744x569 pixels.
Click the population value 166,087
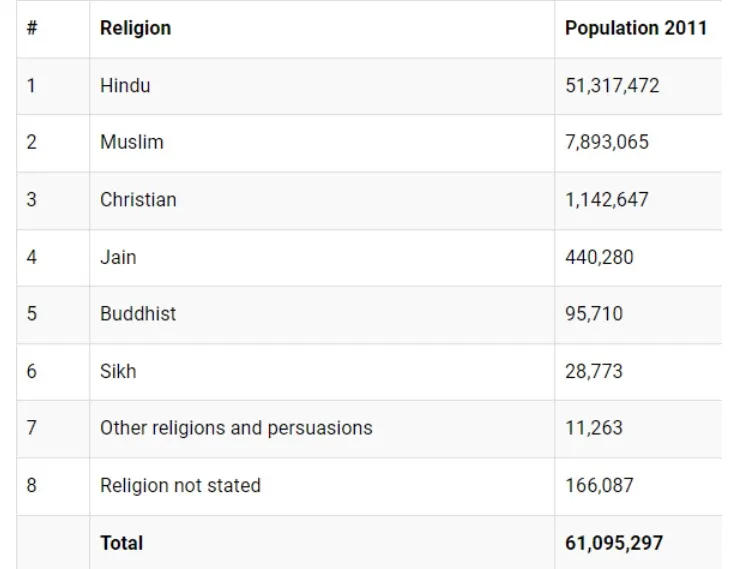coord(599,486)
